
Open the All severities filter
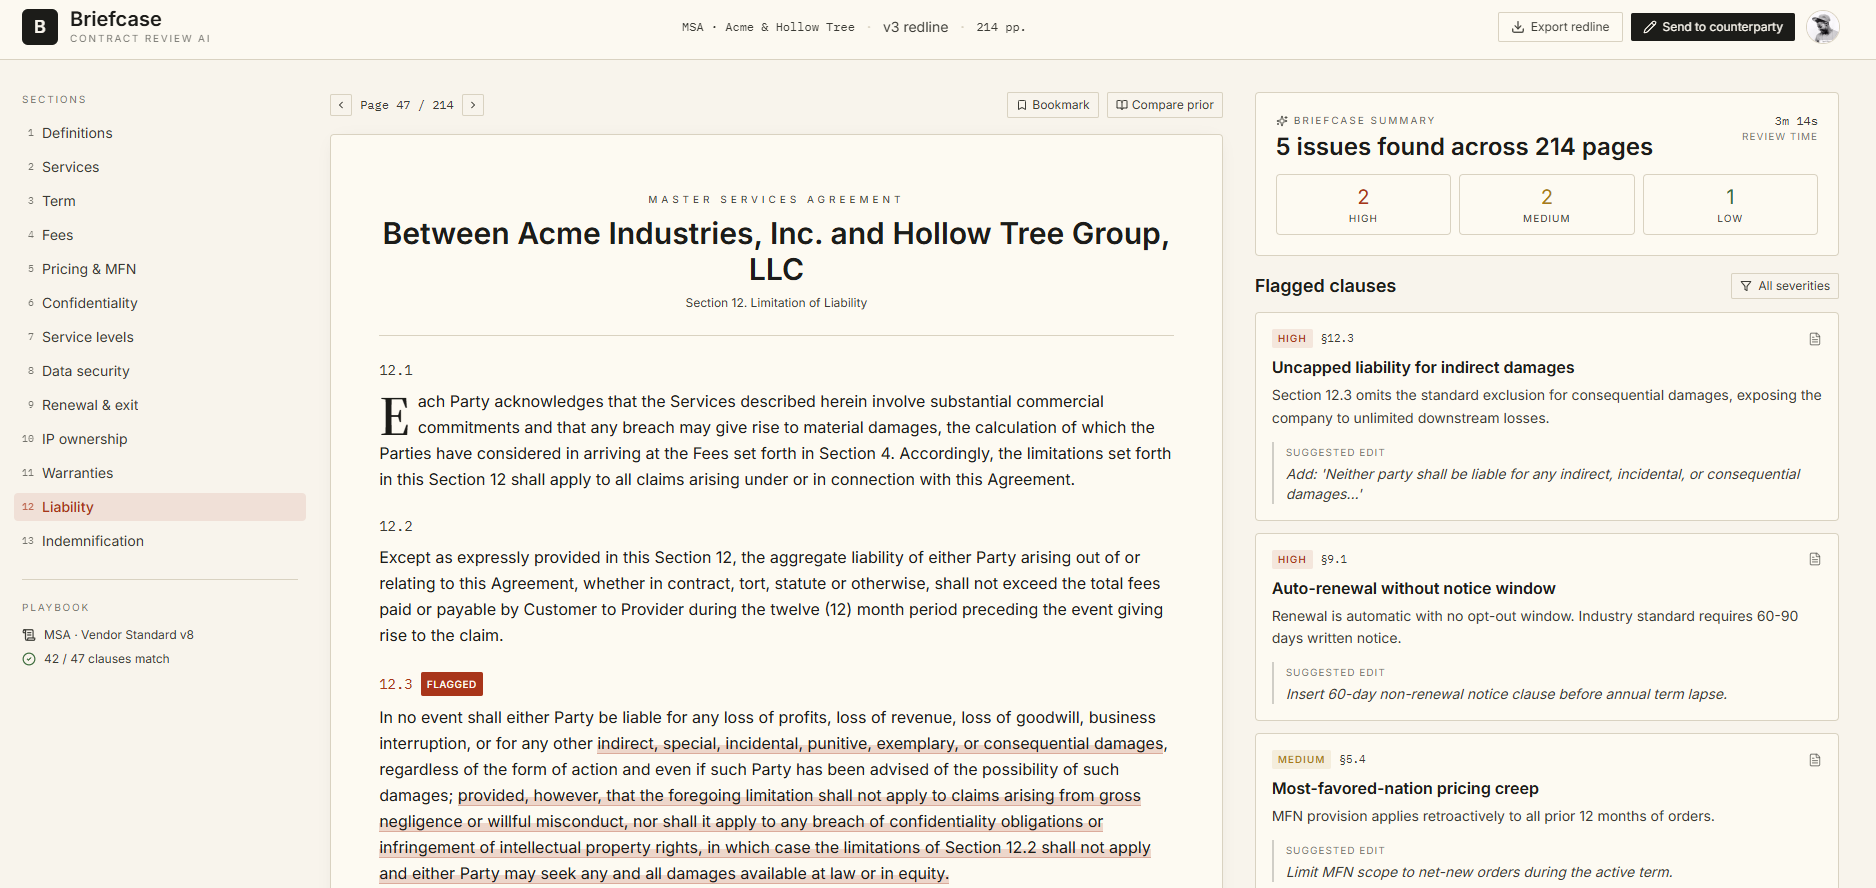click(1785, 286)
